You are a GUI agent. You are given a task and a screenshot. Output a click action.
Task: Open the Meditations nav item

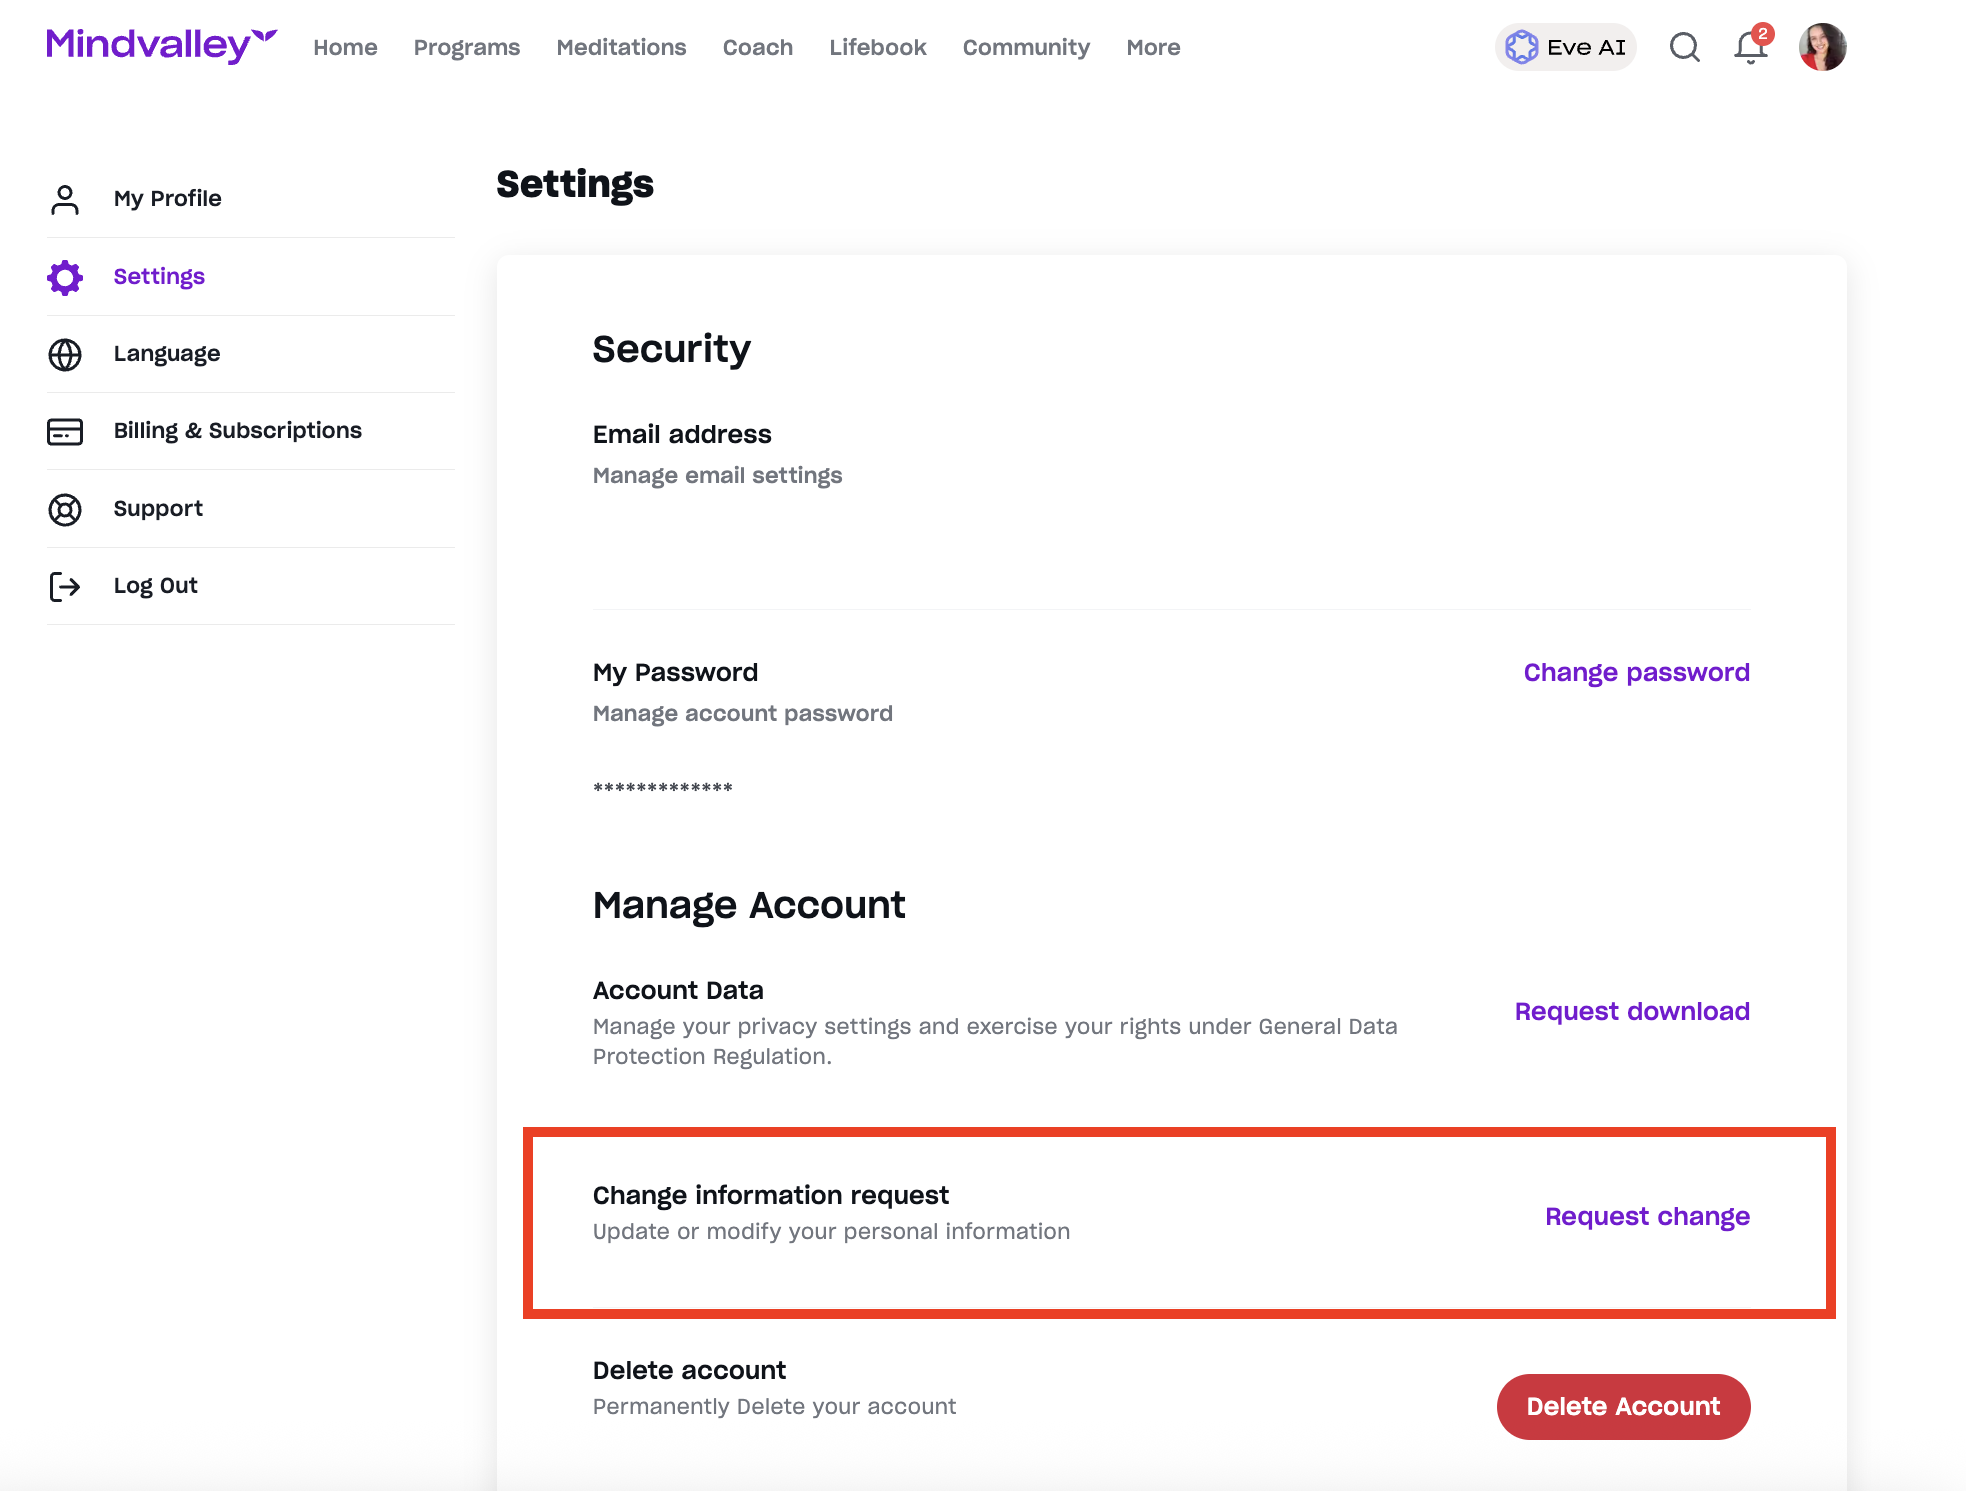point(621,47)
